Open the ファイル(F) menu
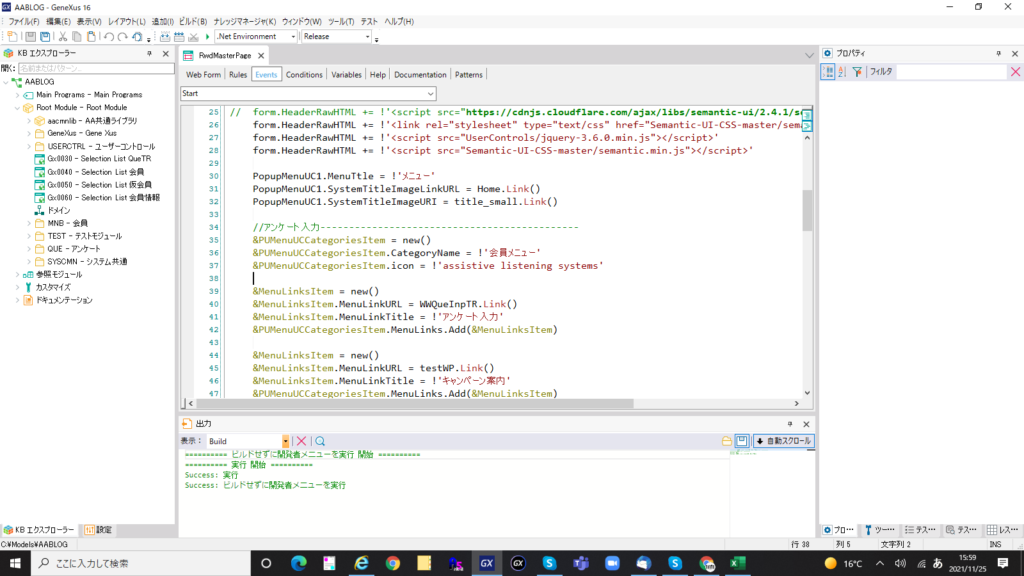The image size is (1024, 576). point(24,22)
